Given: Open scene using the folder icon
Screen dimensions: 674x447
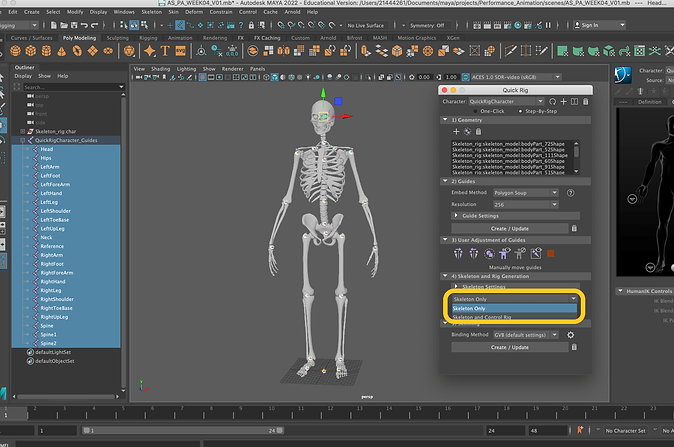Looking at the screenshot, I should pyautogui.click(x=64, y=25).
